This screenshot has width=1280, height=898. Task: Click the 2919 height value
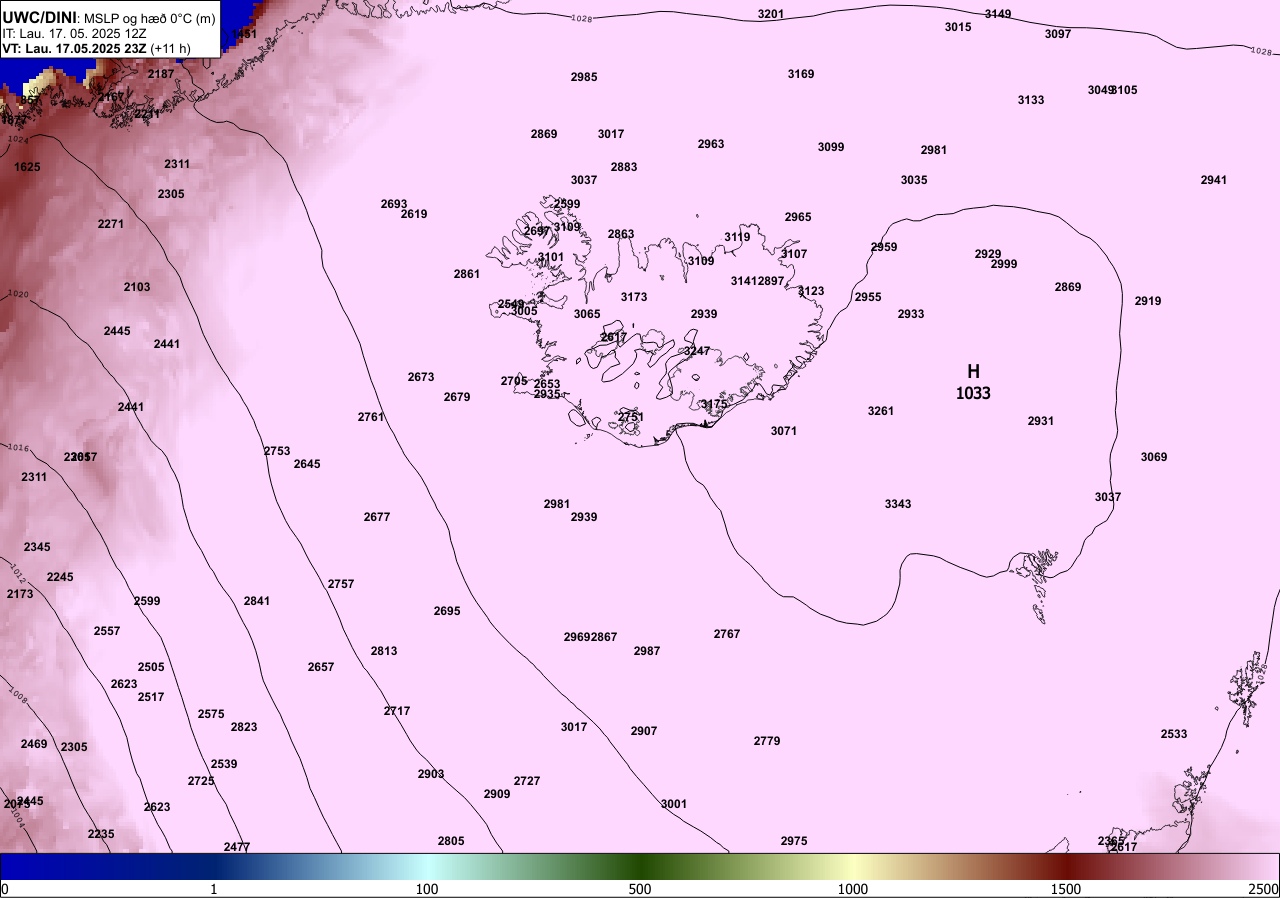click(1148, 301)
